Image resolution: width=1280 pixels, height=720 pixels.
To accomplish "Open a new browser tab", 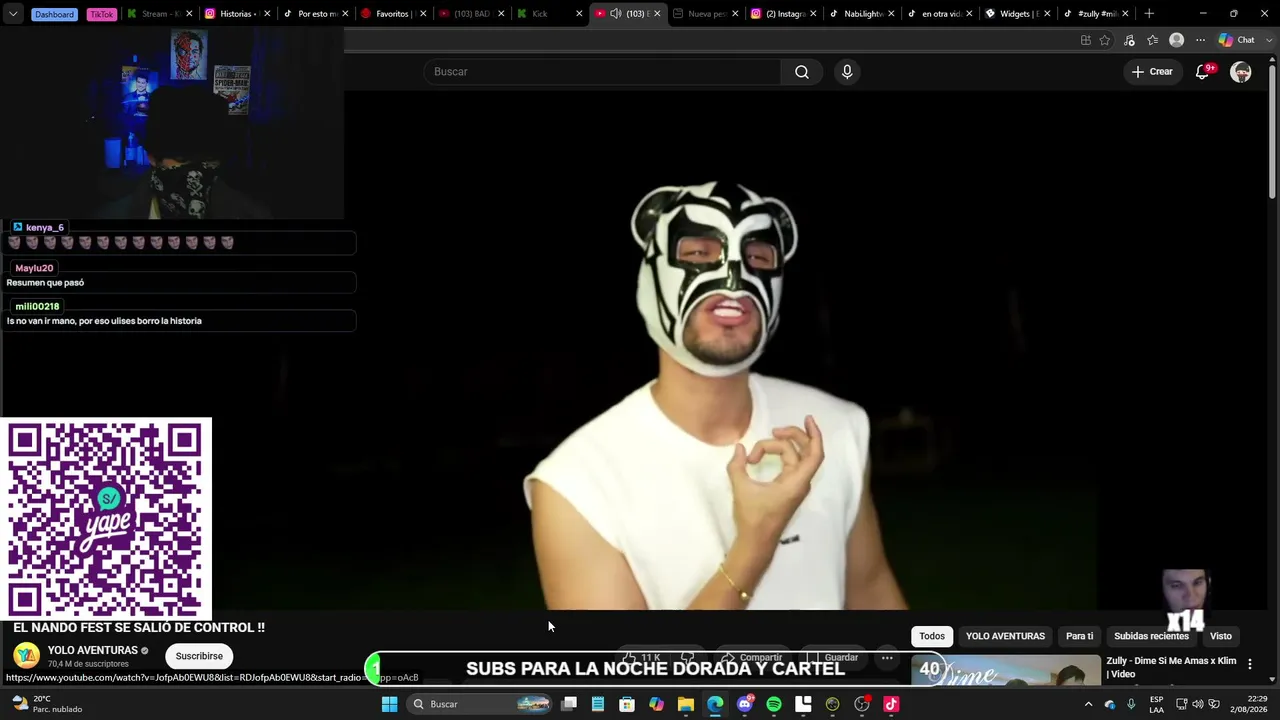I will tap(1149, 14).
